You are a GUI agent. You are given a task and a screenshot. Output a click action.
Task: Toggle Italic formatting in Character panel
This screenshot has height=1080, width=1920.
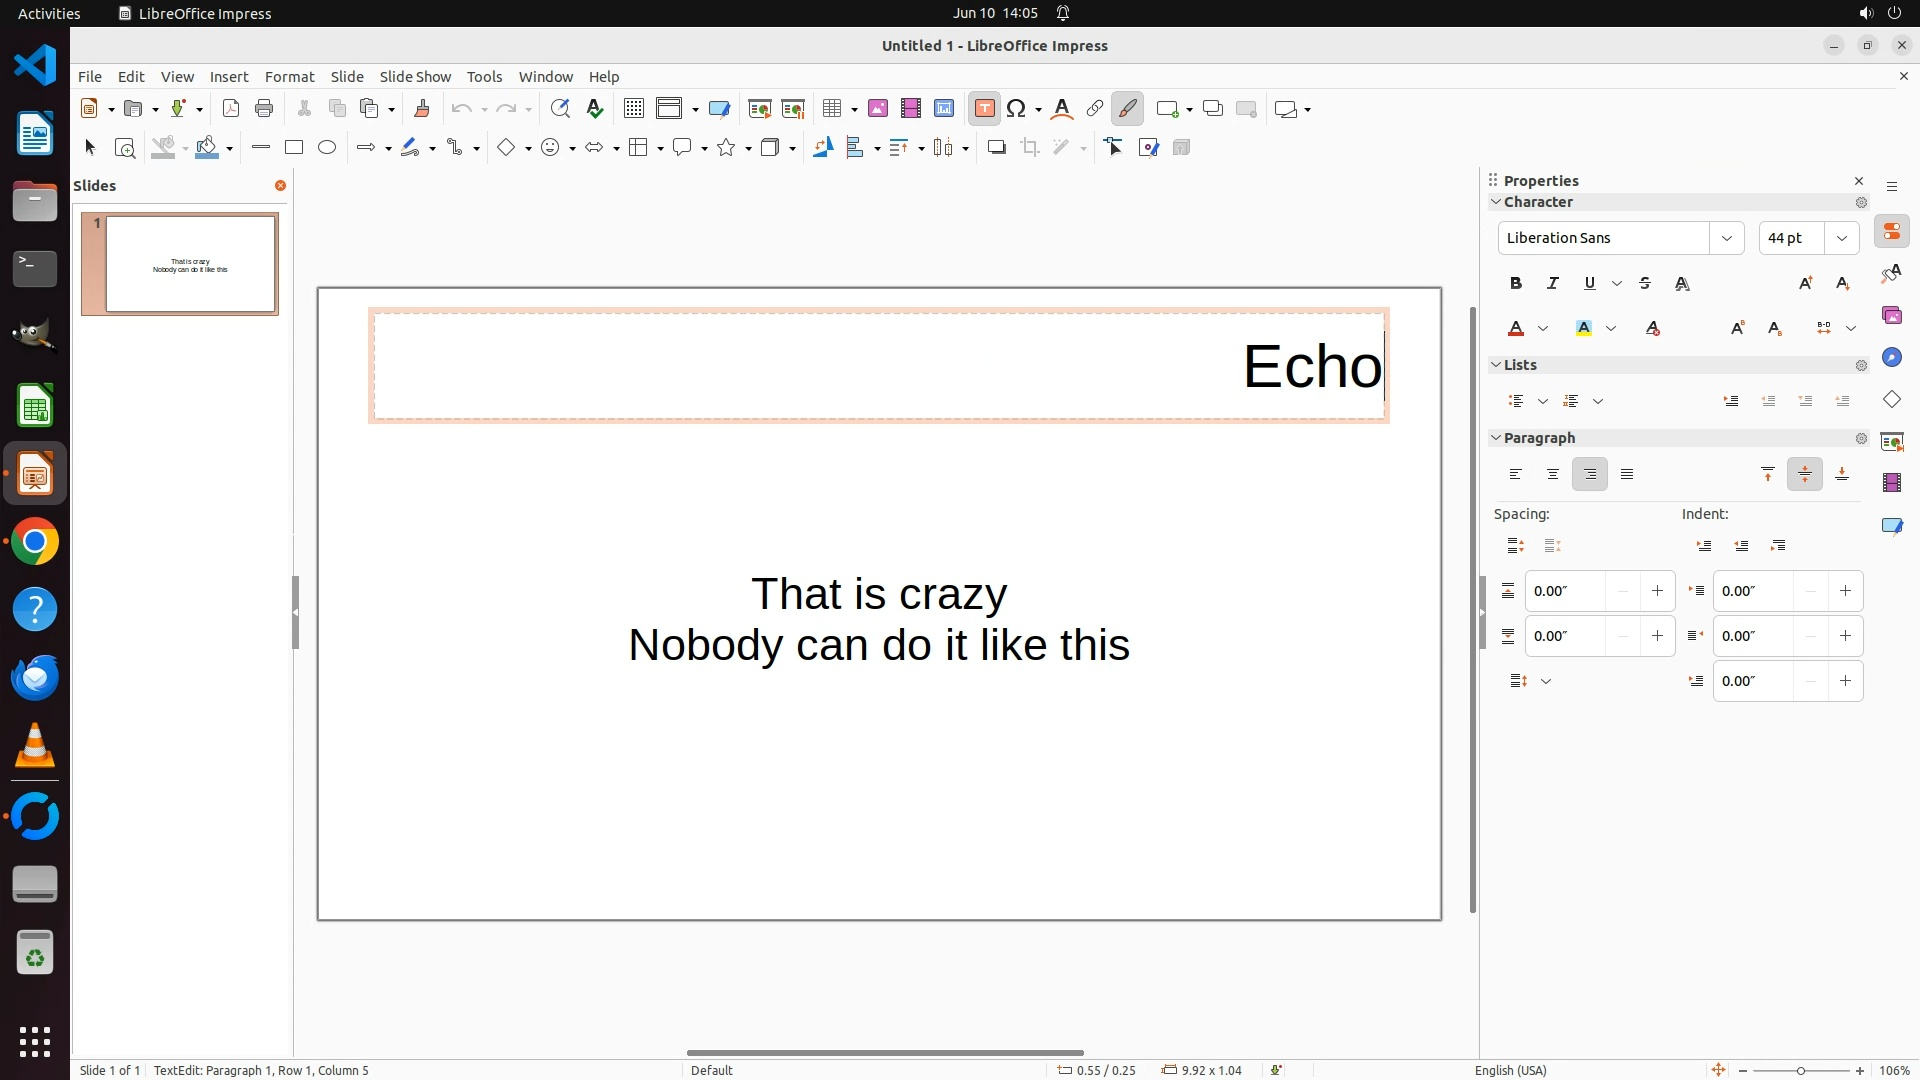pos(1553,284)
